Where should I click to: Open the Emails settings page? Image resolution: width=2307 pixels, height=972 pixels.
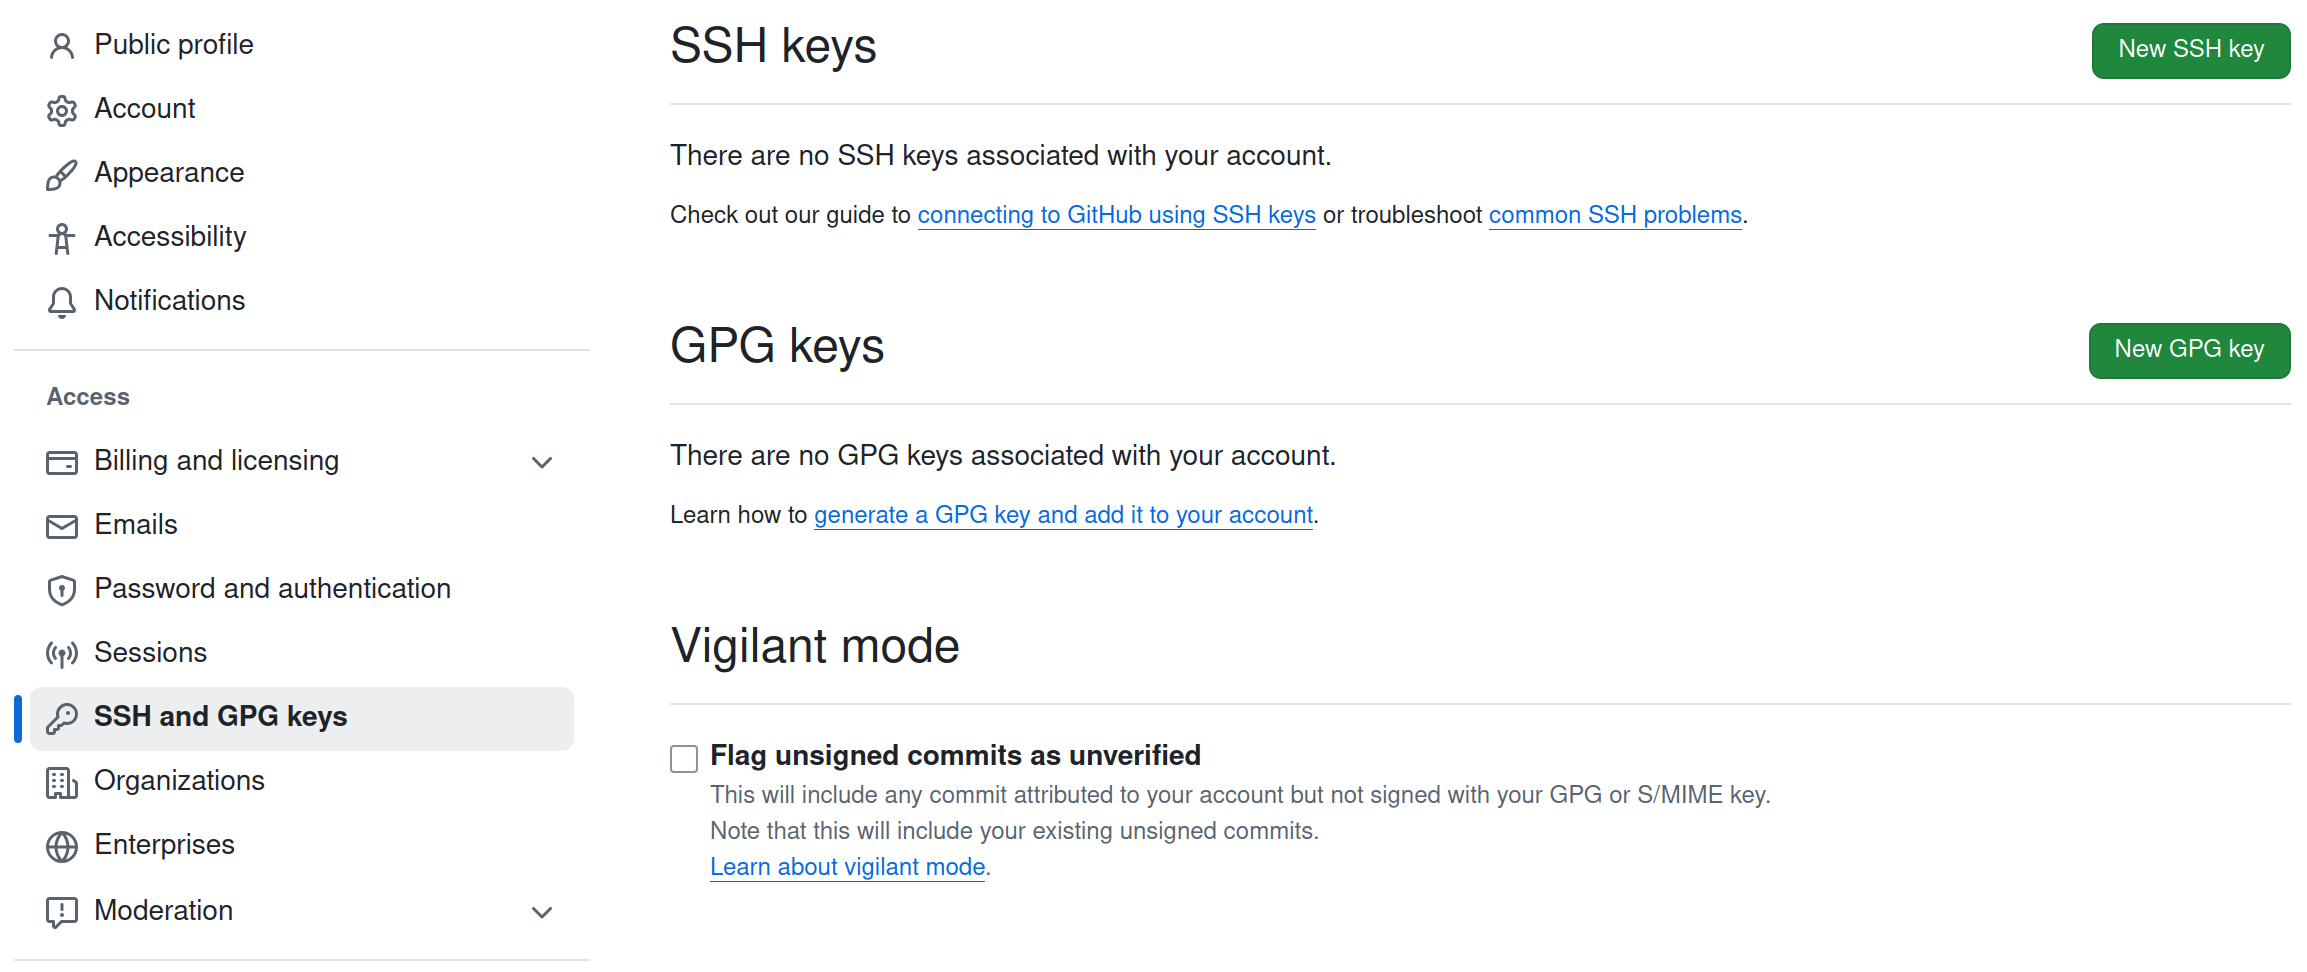click(x=136, y=525)
